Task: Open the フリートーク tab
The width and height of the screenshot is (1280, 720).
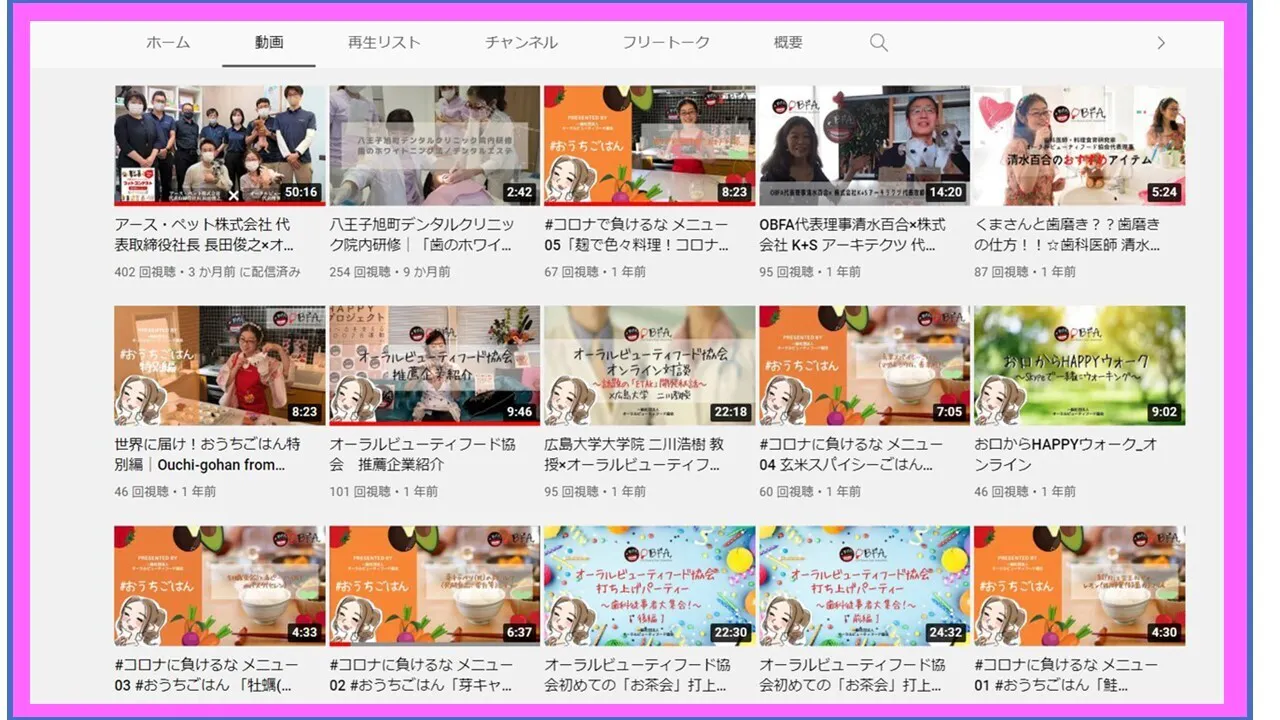Action: click(x=666, y=43)
